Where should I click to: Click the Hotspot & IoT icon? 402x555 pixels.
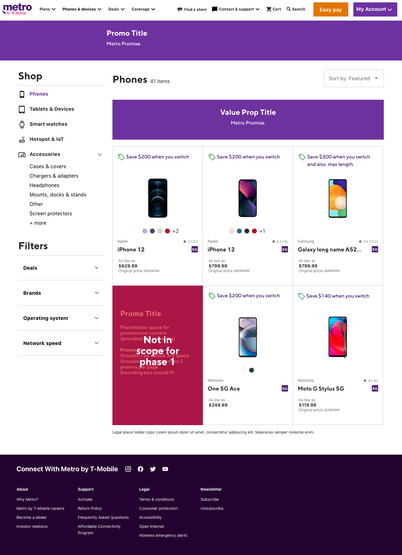point(22,139)
